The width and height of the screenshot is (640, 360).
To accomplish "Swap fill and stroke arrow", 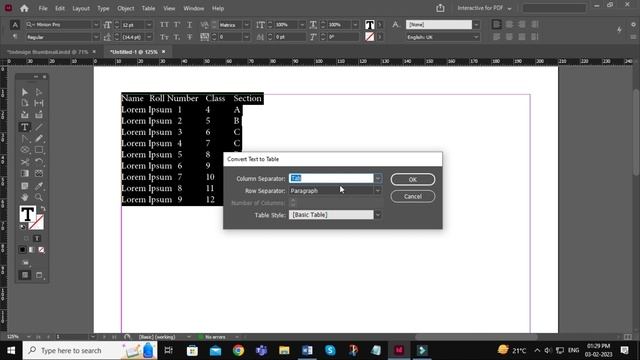I will click(43, 209).
